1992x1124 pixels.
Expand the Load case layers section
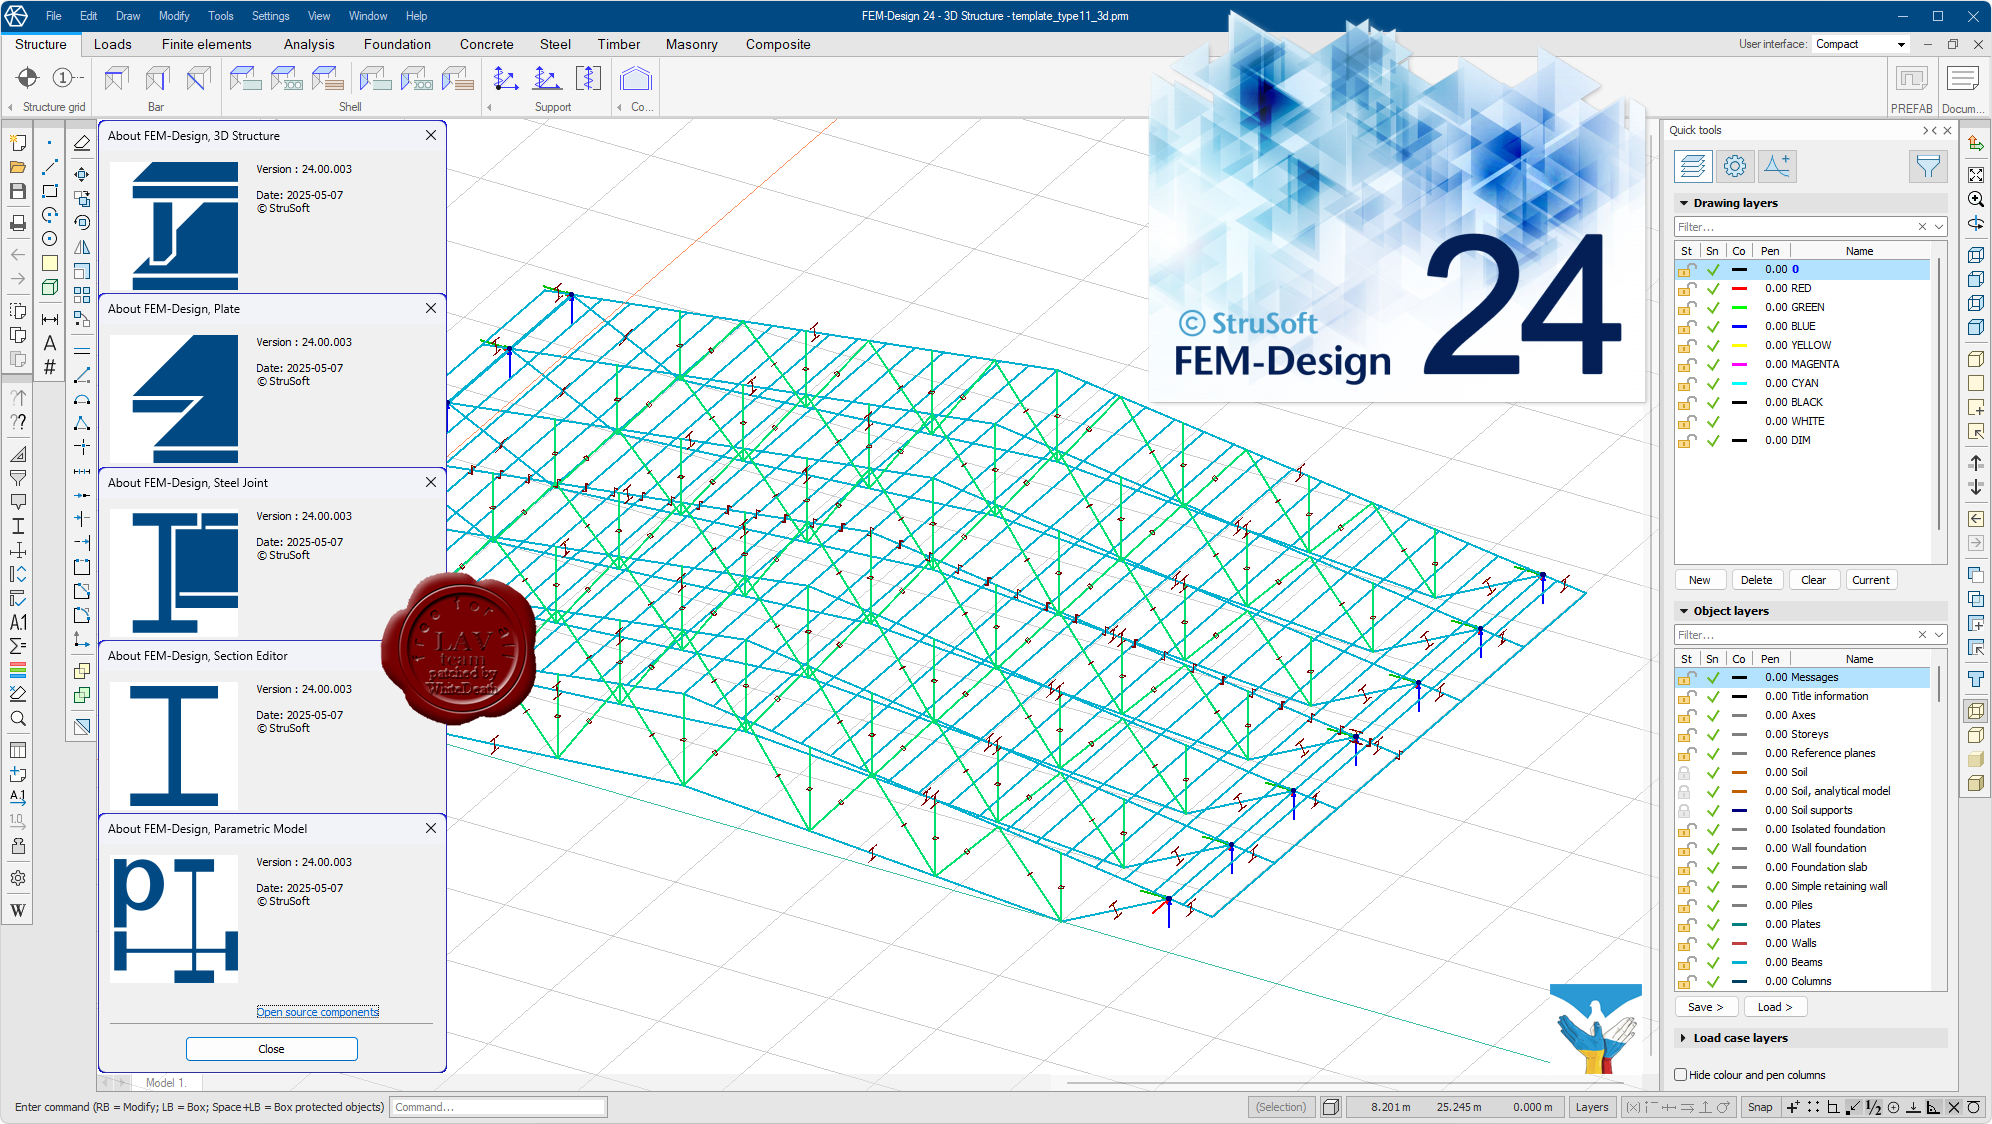1684,1038
